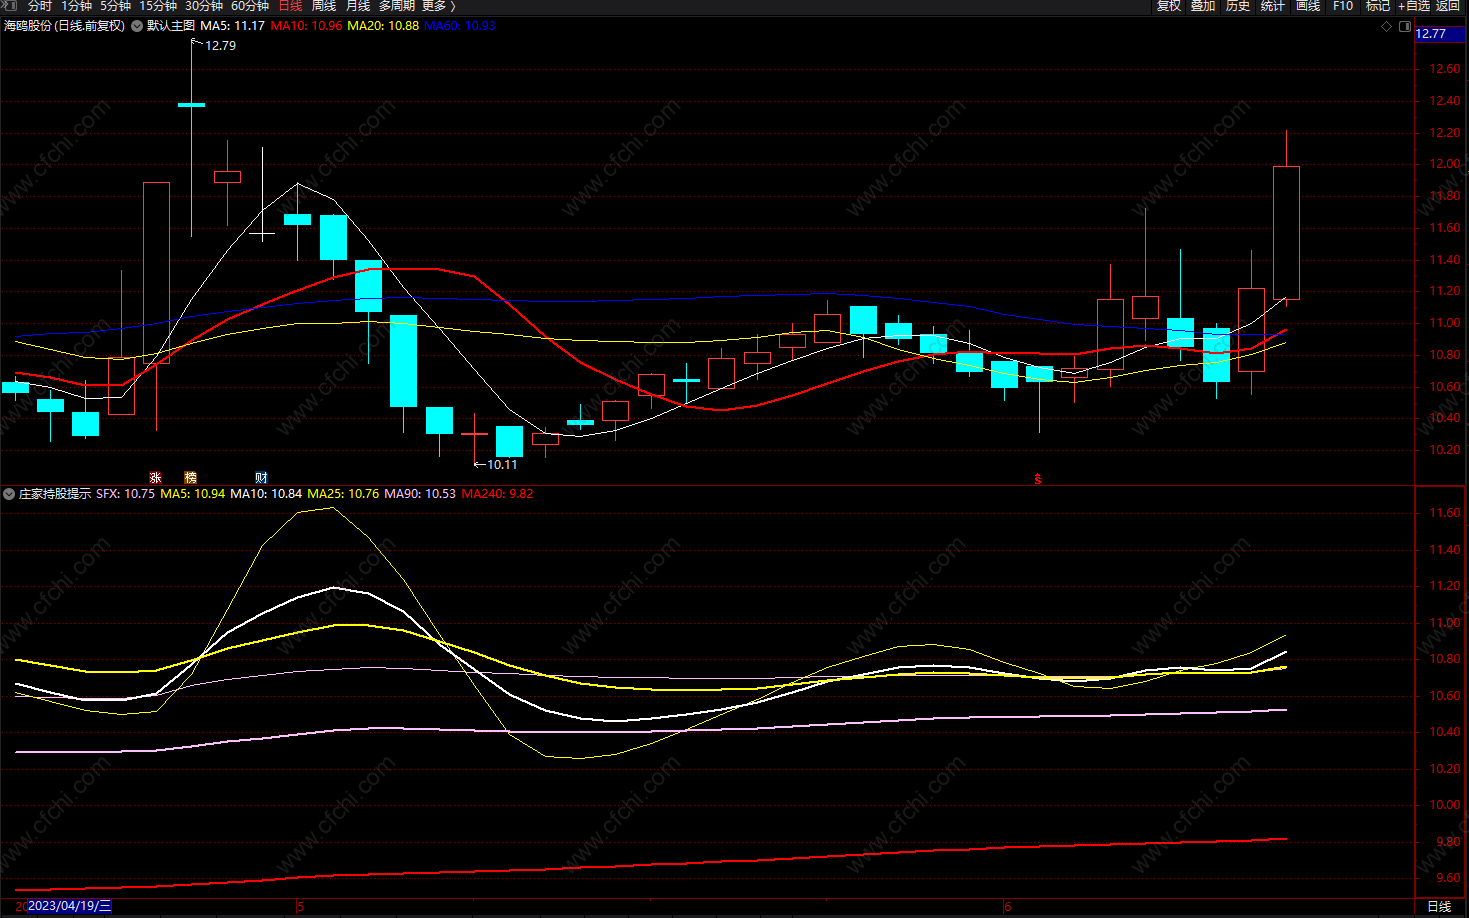Click the 10.11 low price annotation
The height and width of the screenshot is (918, 1469).
point(502,465)
